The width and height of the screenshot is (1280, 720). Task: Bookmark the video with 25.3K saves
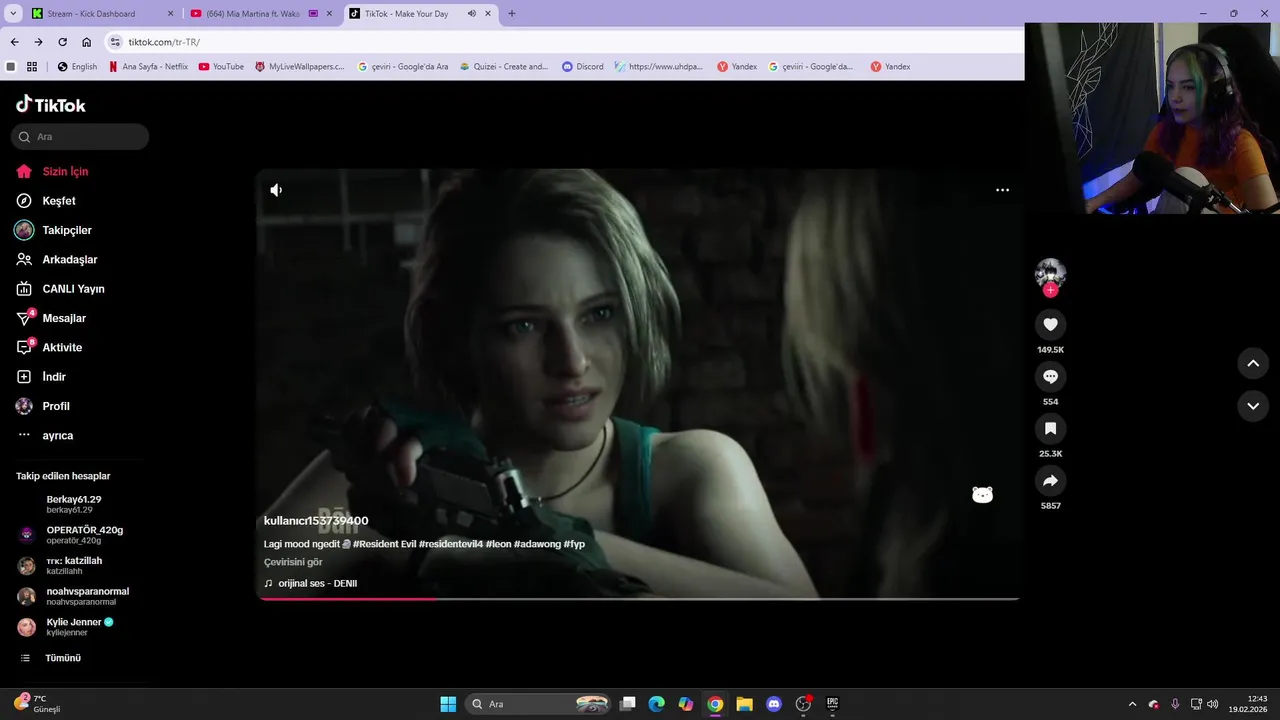click(1050, 428)
